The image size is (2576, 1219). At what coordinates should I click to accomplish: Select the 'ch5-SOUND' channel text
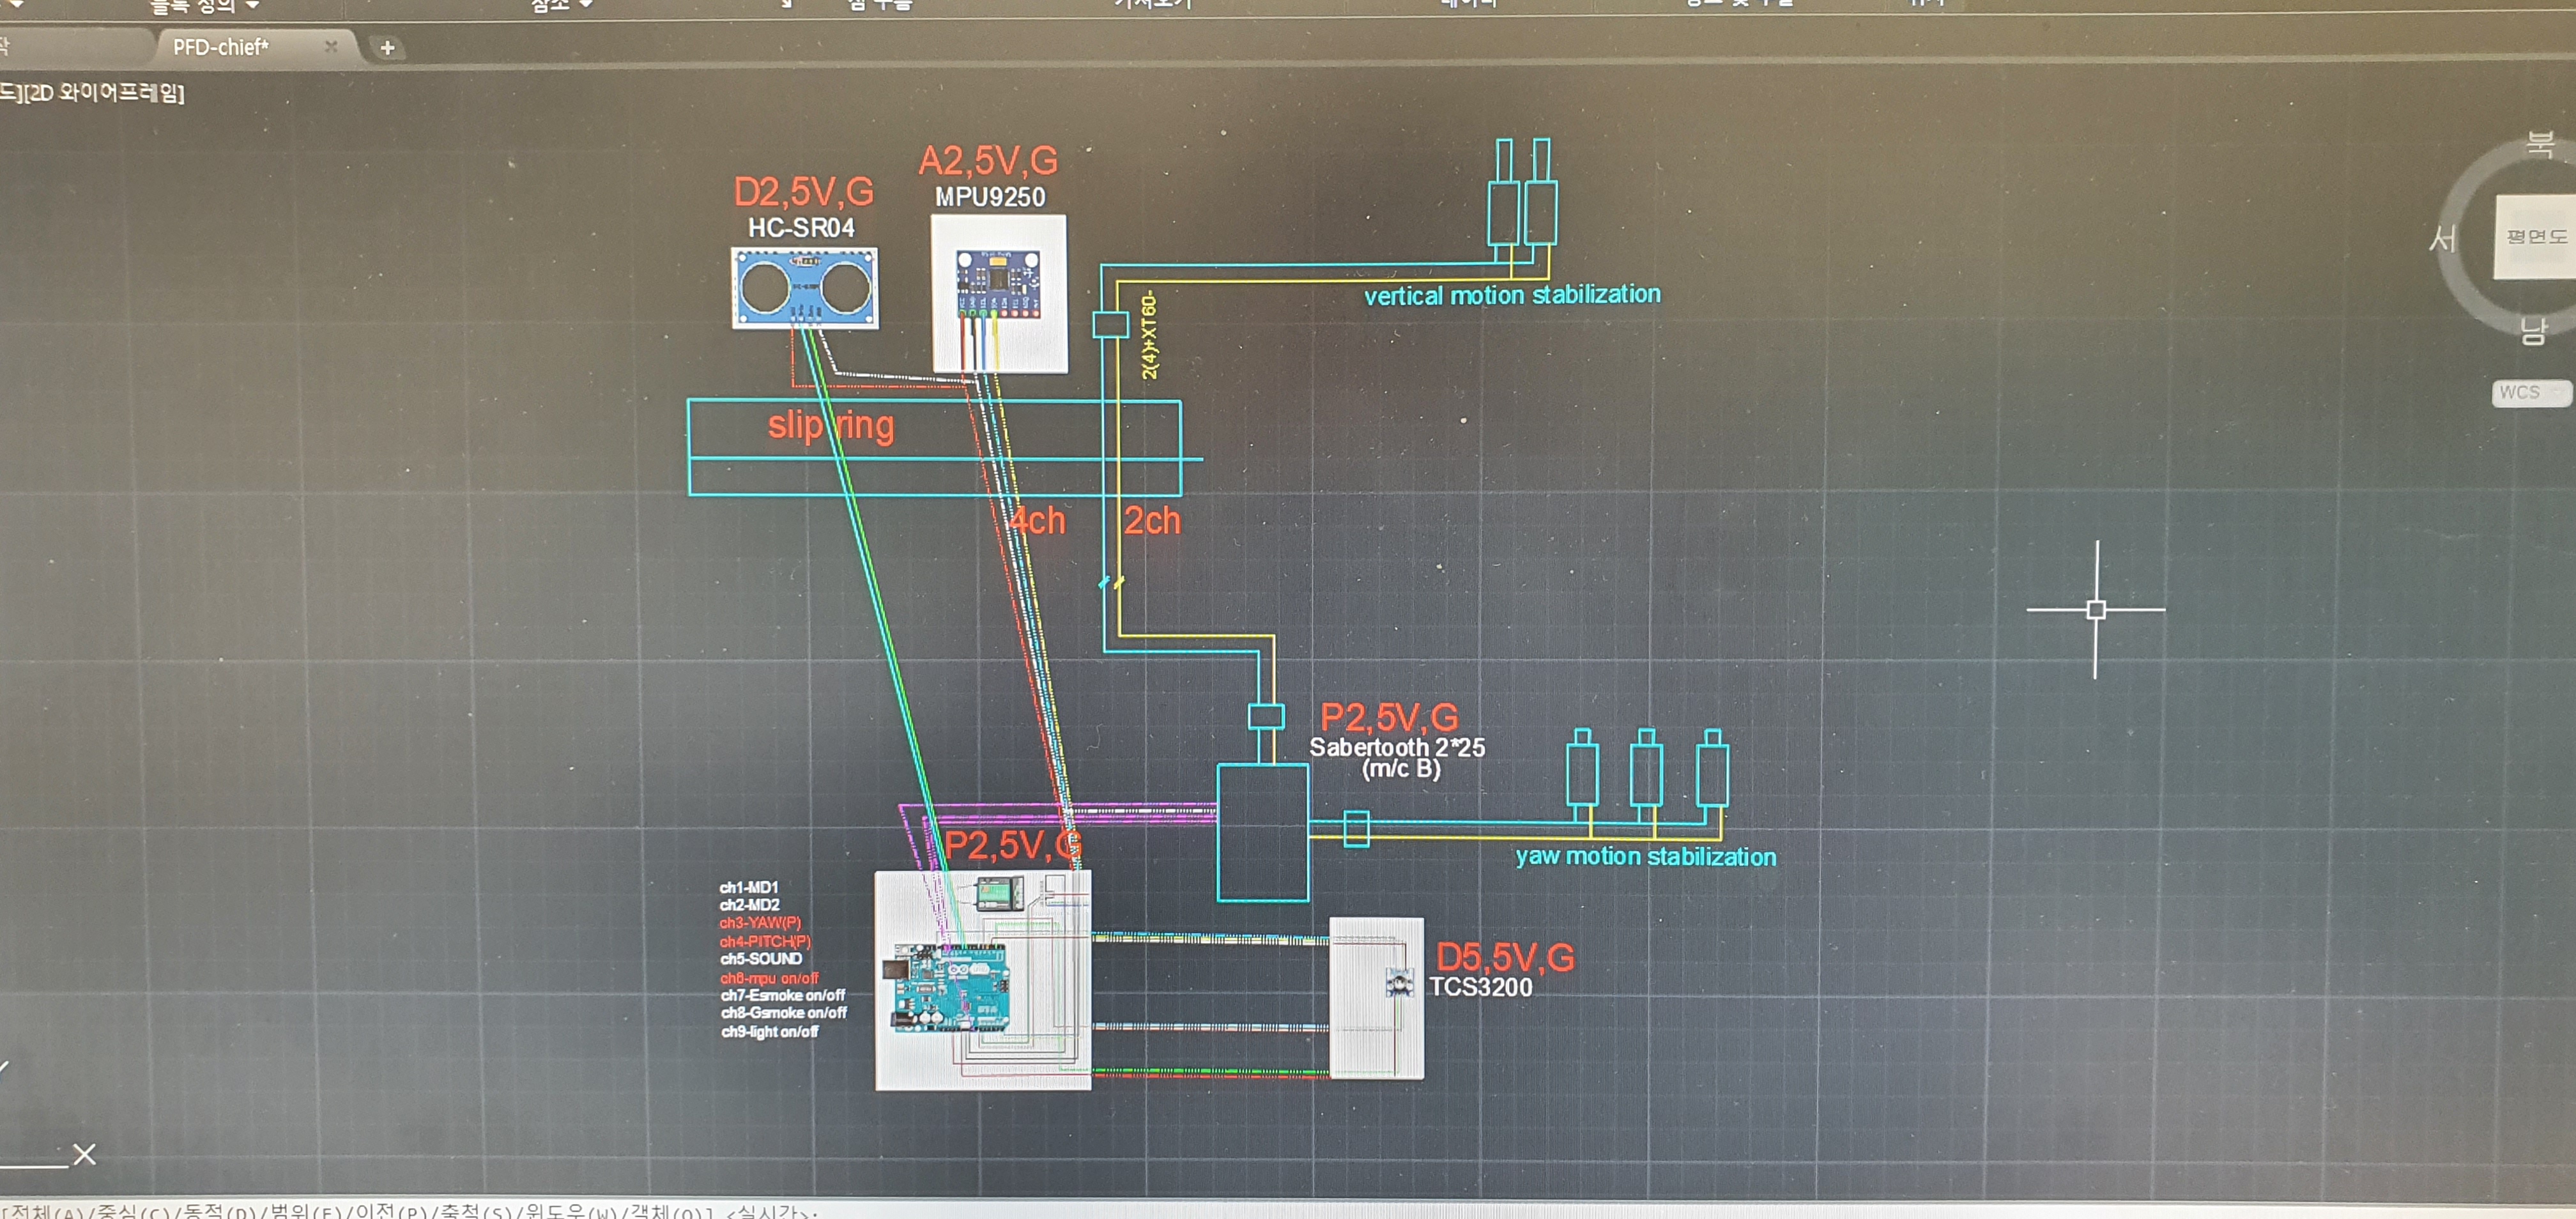pos(761,959)
